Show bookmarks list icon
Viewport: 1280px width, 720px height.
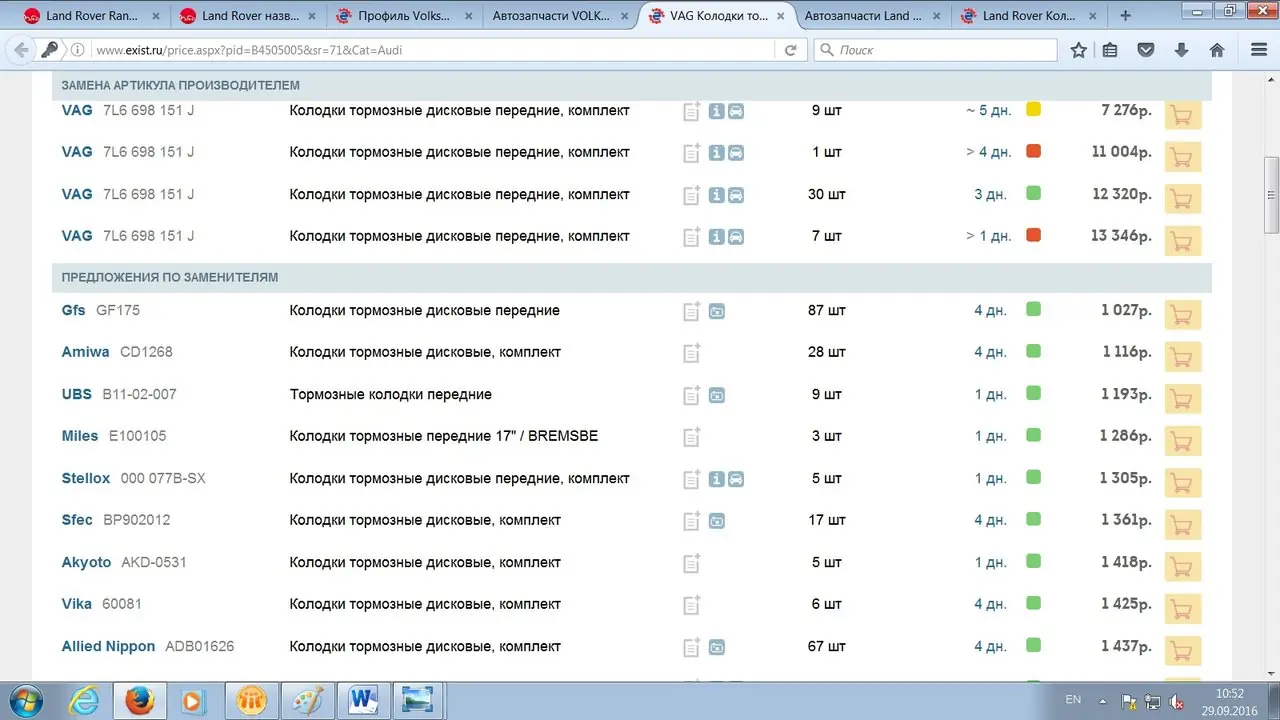1110,50
